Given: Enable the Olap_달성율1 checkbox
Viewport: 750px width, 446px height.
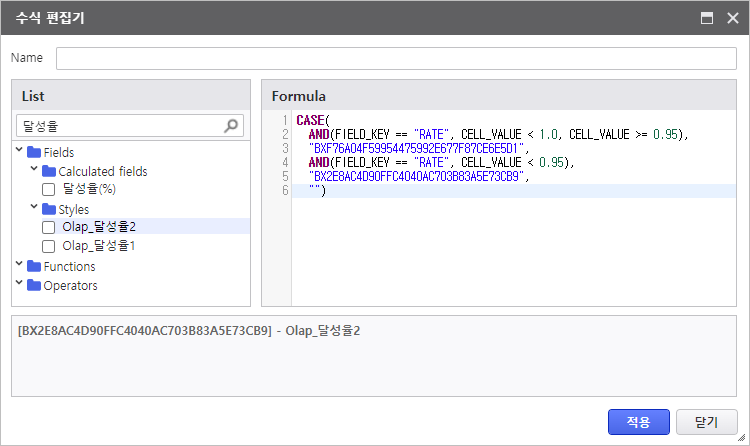Looking at the screenshot, I should click(x=49, y=246).
